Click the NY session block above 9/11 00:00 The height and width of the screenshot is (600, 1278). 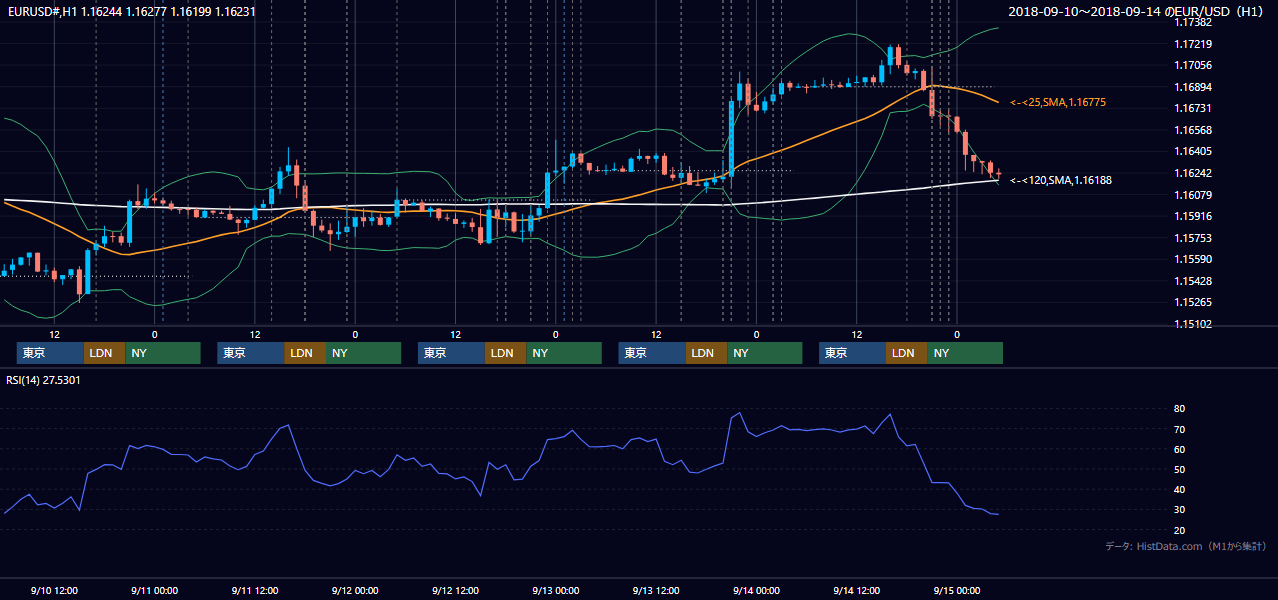(x=163, y=353)
